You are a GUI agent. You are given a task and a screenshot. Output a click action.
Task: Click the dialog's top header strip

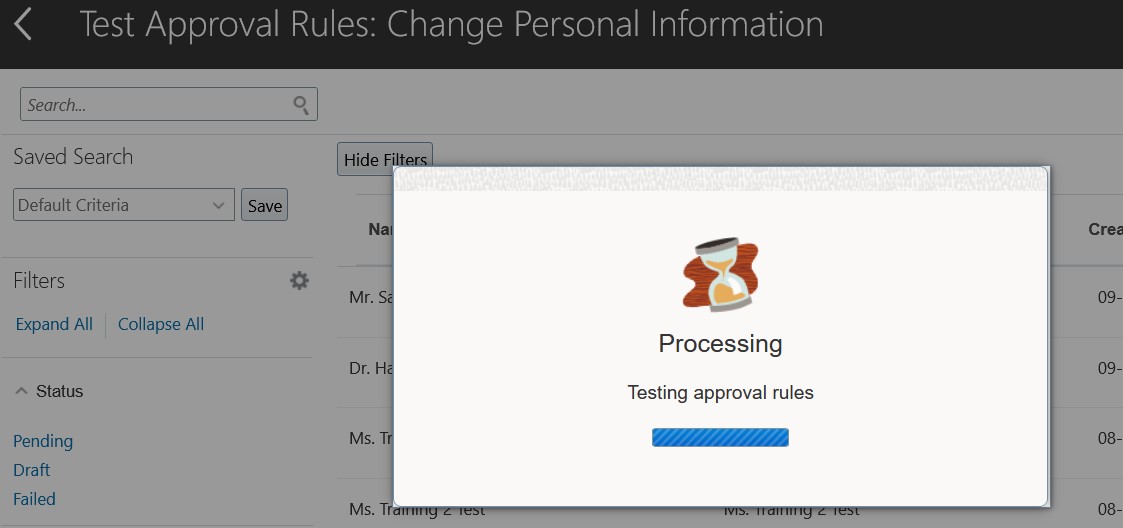coord(720,179)
